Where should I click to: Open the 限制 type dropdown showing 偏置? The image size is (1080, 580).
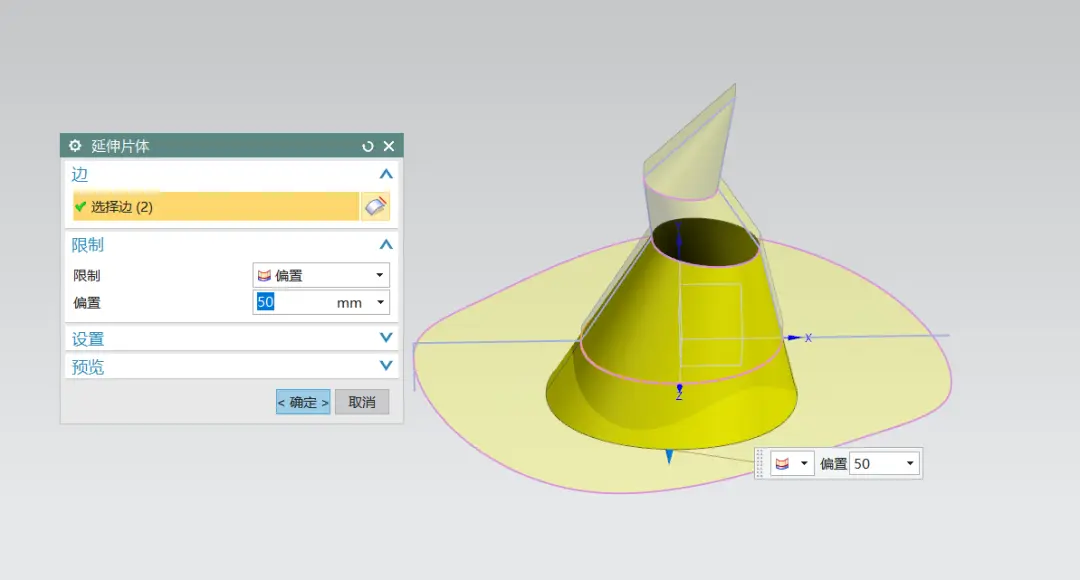pyautogui.click(x=321, y=276)
